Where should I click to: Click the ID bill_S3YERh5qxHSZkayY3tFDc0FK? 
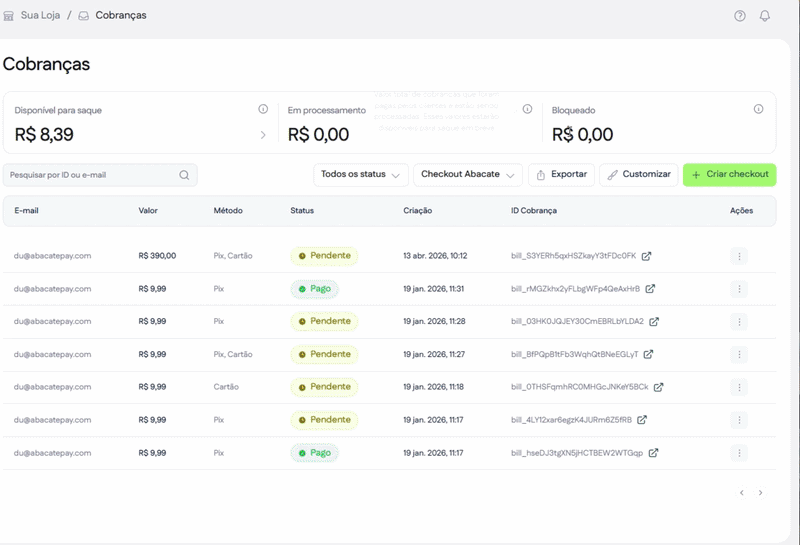[573, 256]
